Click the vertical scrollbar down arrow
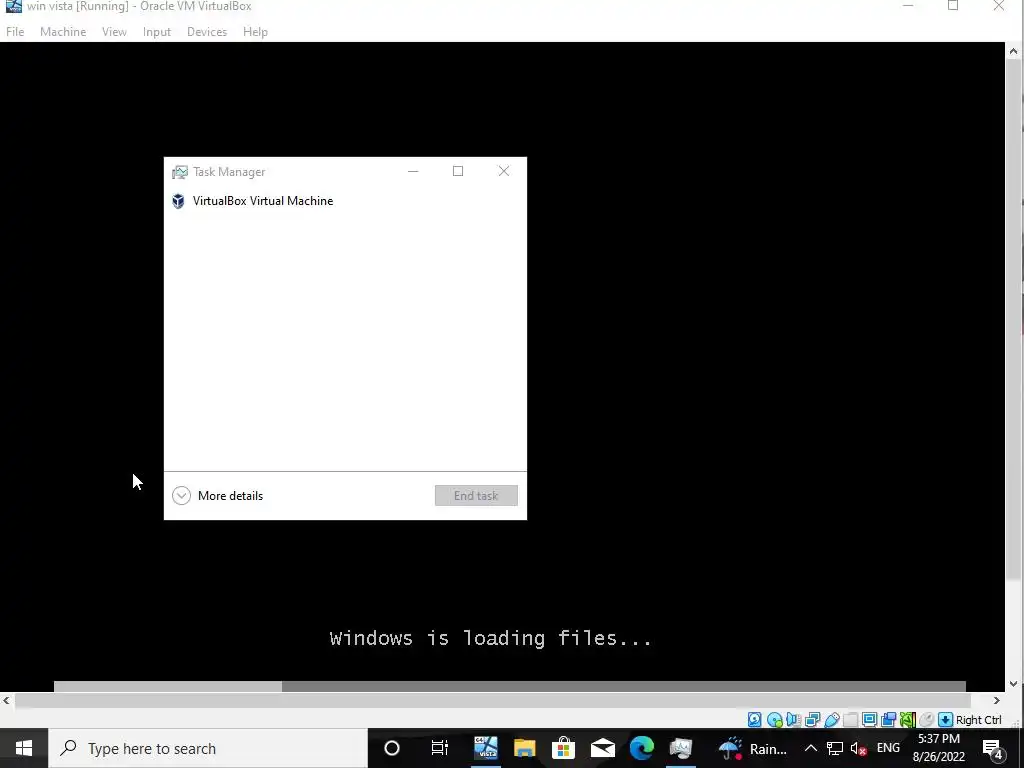Screen dimensions: 1024x768 click(x=1014, y=684)
